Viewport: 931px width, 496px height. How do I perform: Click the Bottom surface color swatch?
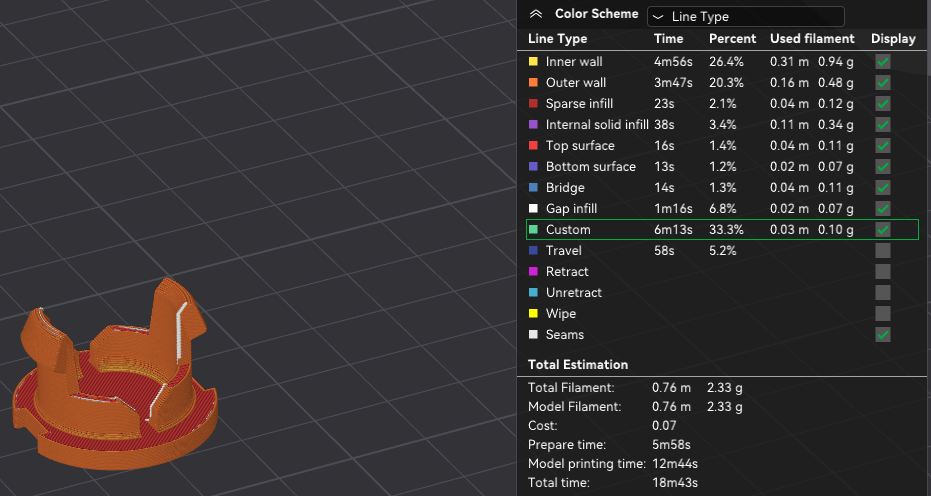[x=533, y=166]
